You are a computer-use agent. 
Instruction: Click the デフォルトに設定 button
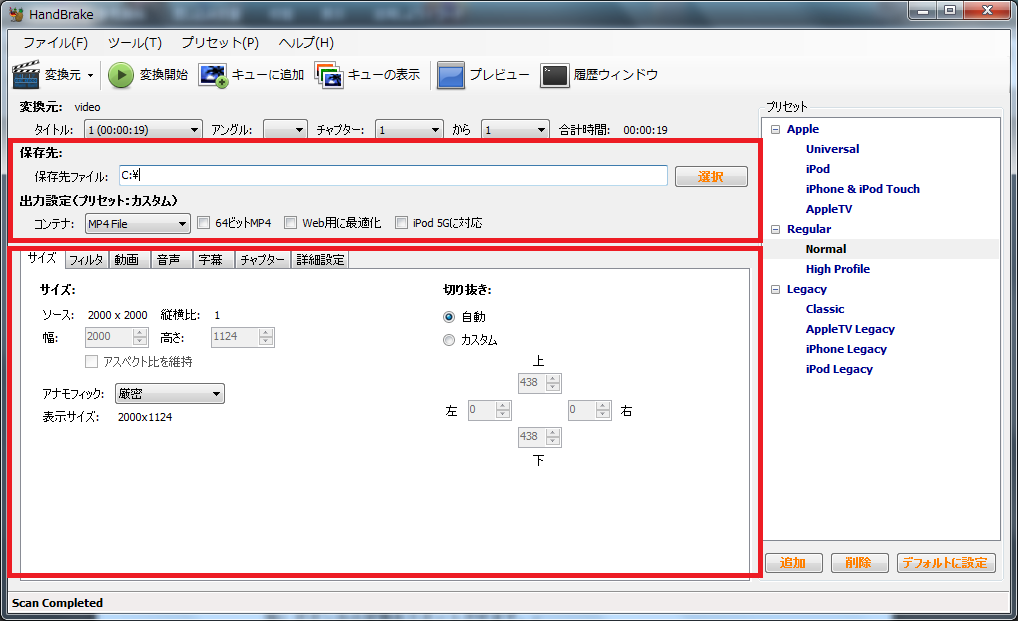(x=945, y=563)
